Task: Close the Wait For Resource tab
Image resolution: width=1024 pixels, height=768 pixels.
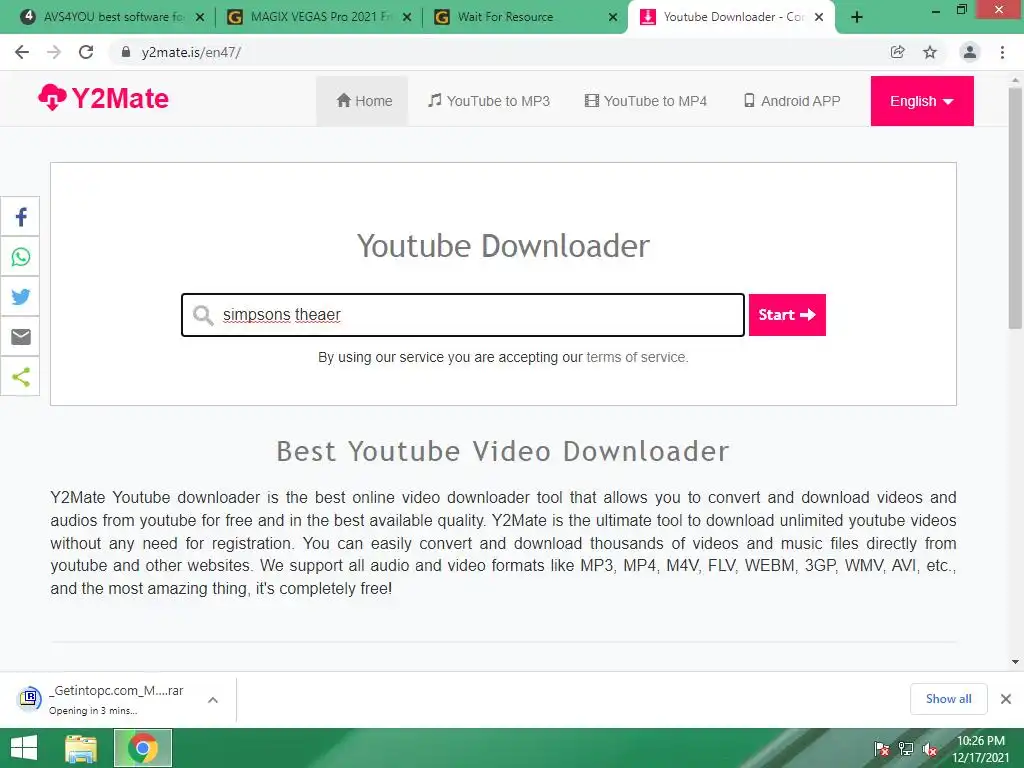Action: 613,18
